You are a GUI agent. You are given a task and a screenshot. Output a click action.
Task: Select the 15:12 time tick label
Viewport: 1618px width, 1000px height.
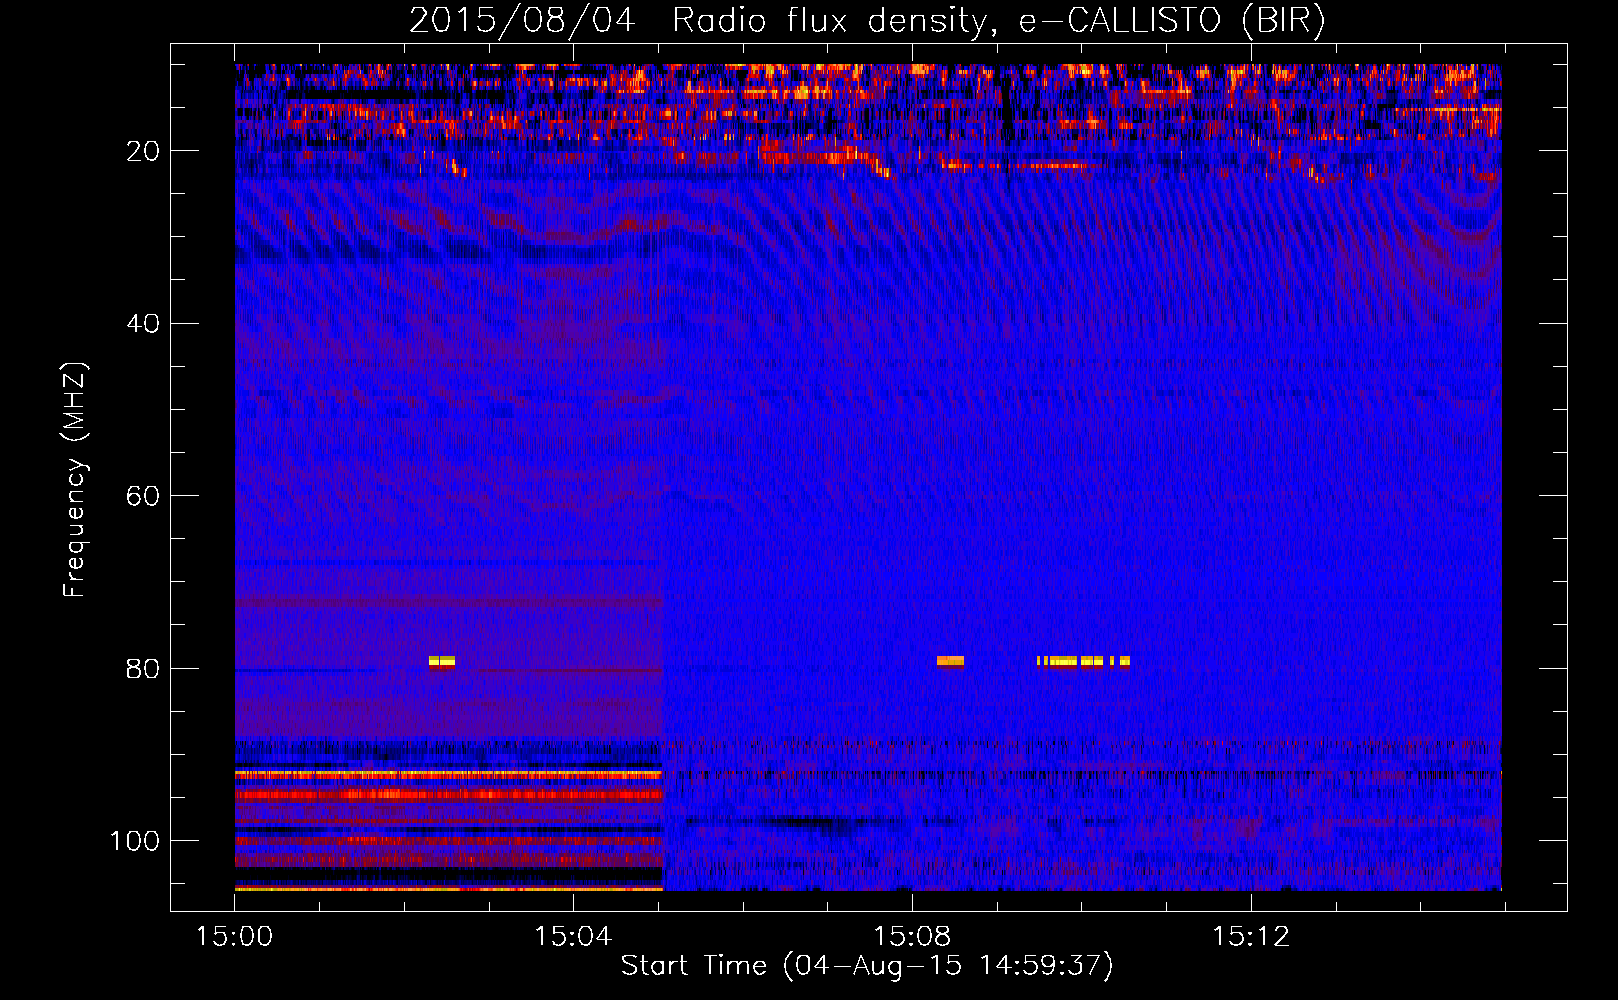tap(1251, 937)
